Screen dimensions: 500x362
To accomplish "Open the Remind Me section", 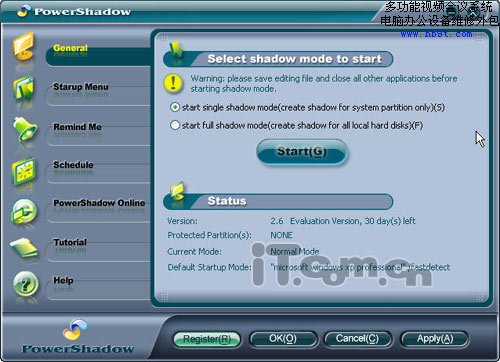I will pyautogui.click(x=77, y=127).
